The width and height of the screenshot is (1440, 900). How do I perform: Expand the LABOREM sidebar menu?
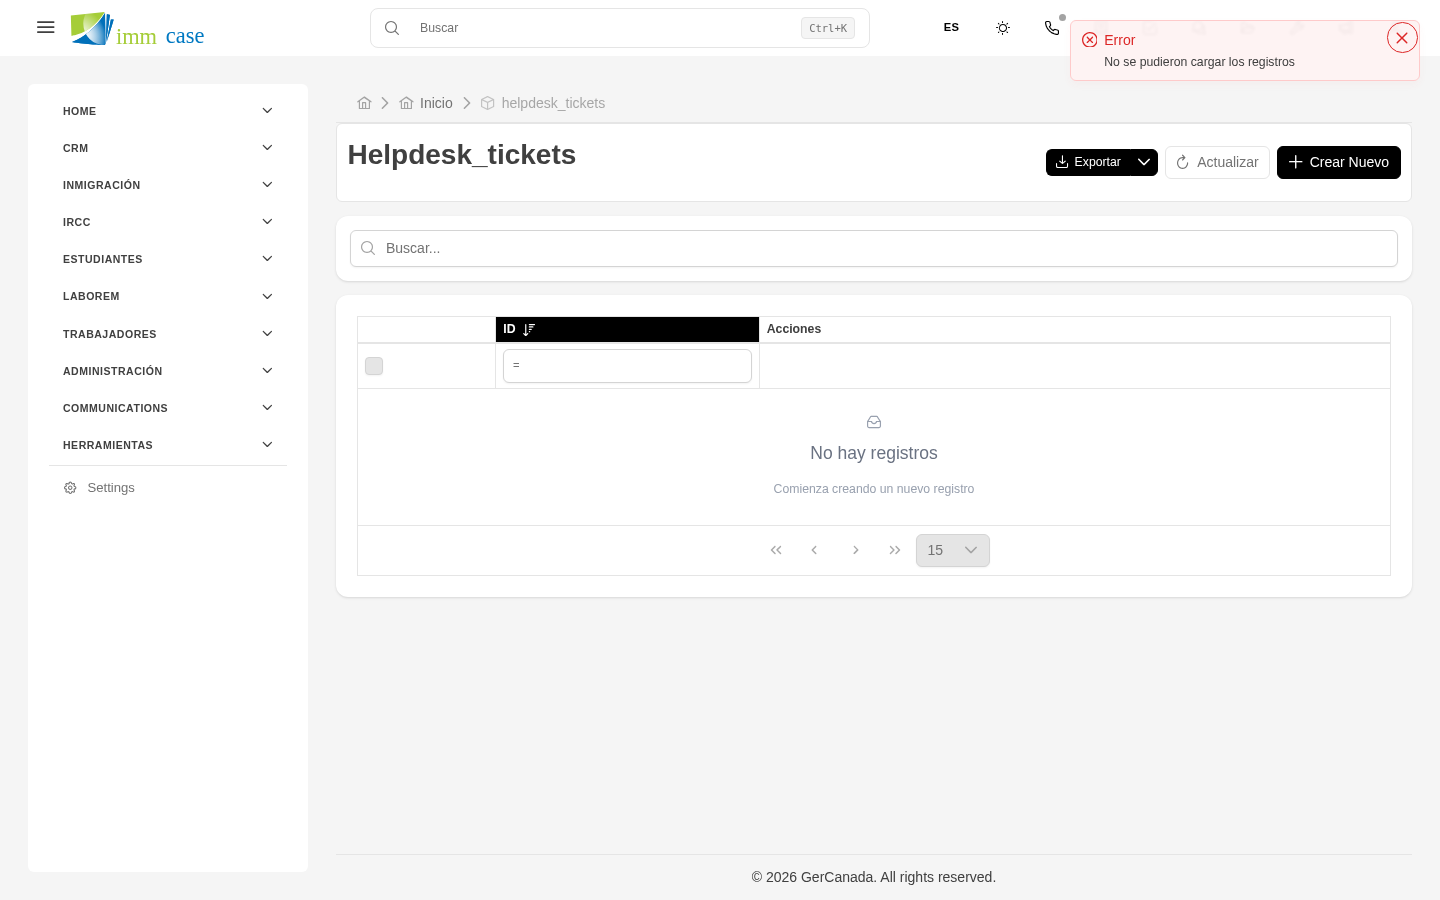(168, 296)
